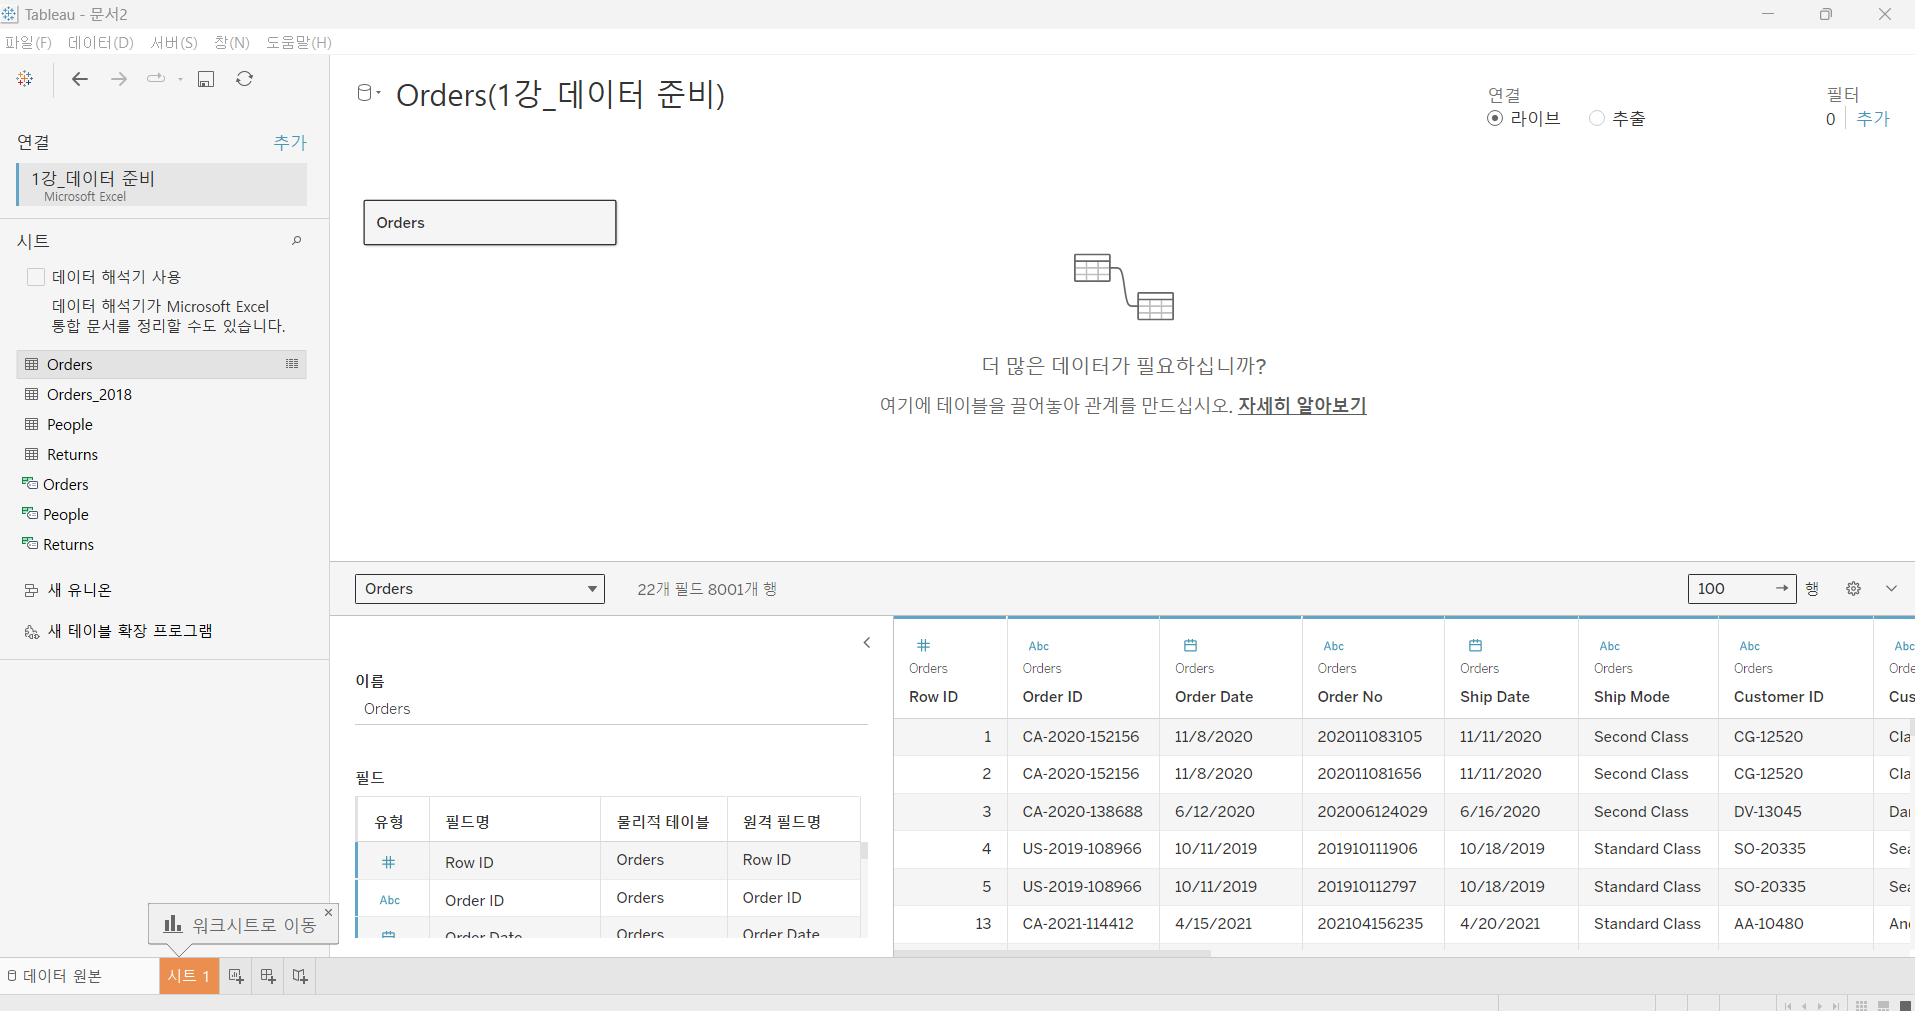
Task: Collapse the metadata pane with the left chevron
Action: pos(867,643)
